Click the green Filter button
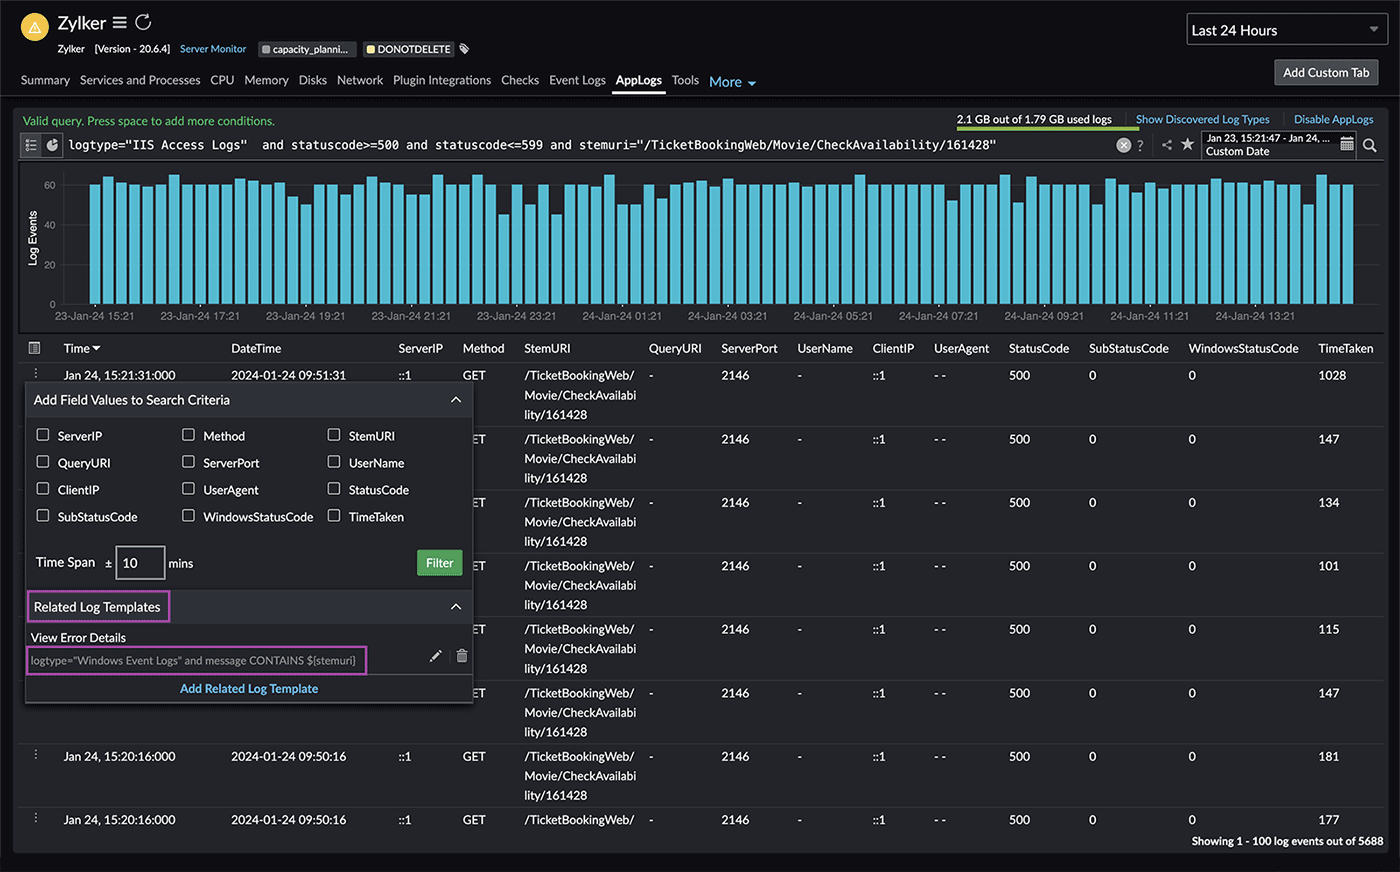Image resolution: width=1400 pixels, height=872 pixels. coord(439,562)
